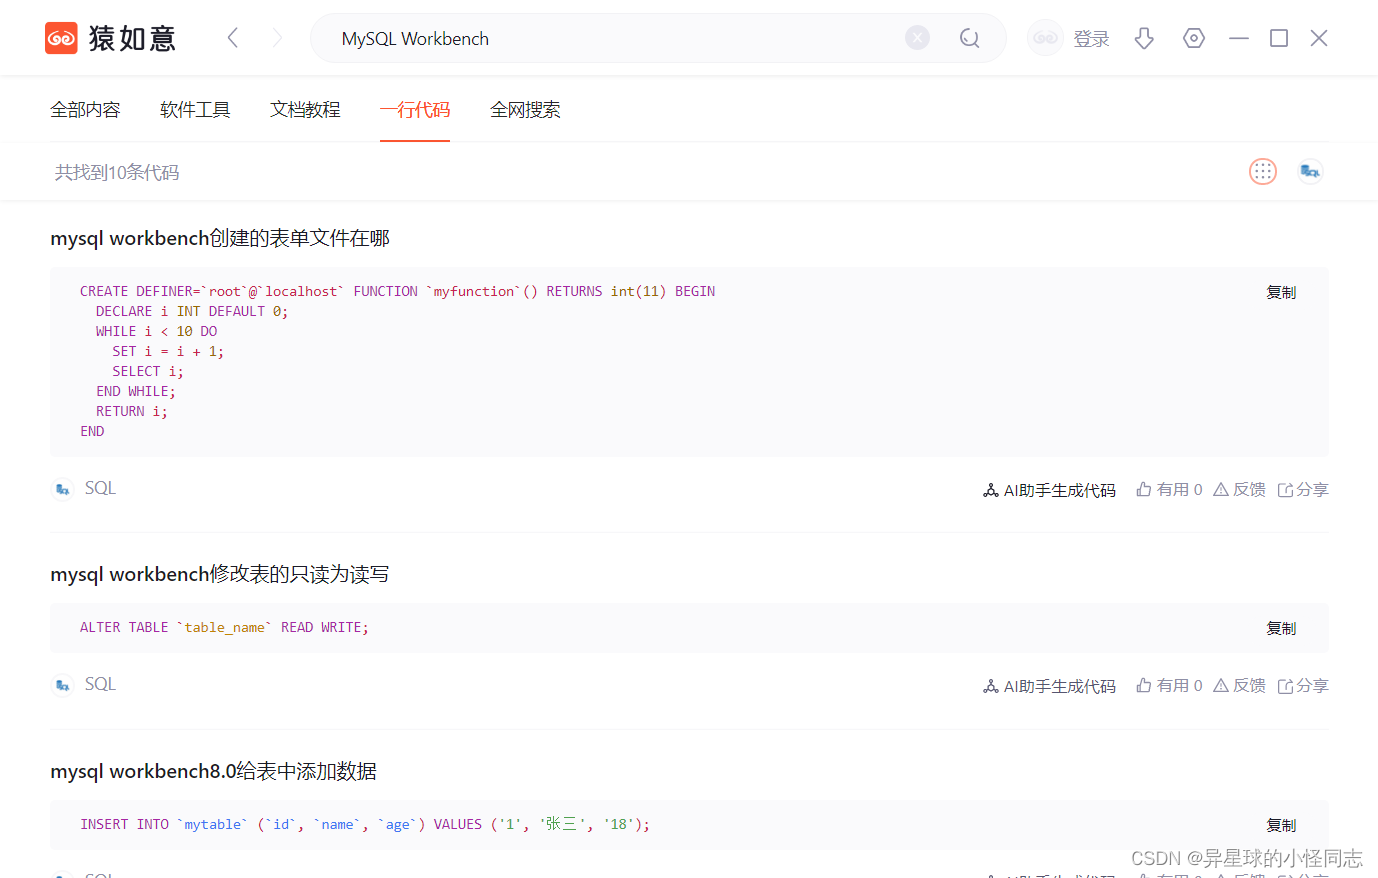Viewport: 1378px width, 878px height.
Task: Click the line WHILE i < 10 DO
Action: tap(156, 332)
